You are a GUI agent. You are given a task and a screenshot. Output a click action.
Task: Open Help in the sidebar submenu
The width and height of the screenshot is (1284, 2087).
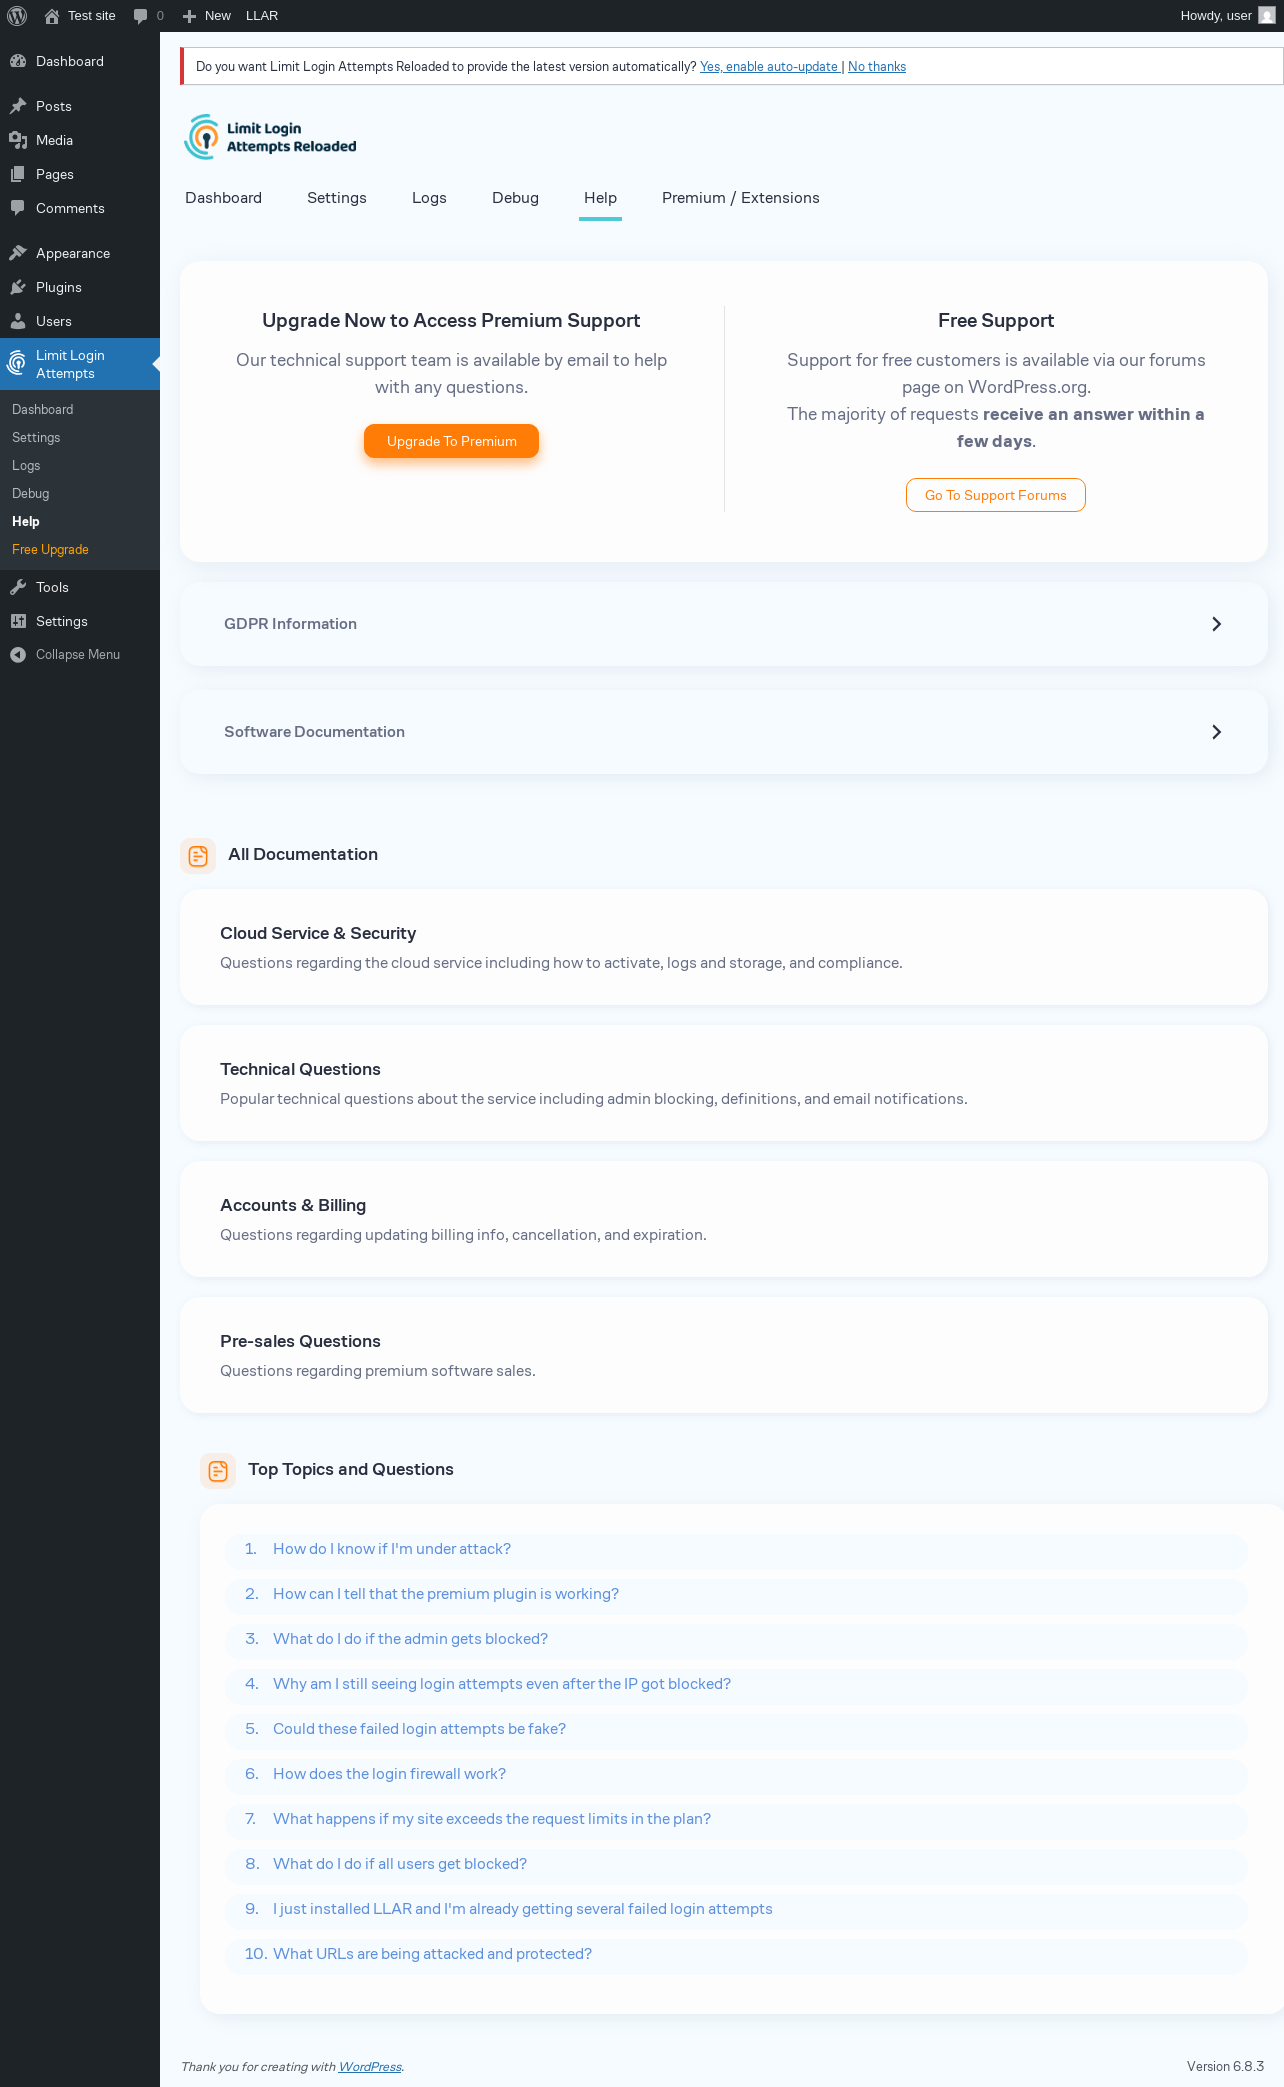[26, 521]
